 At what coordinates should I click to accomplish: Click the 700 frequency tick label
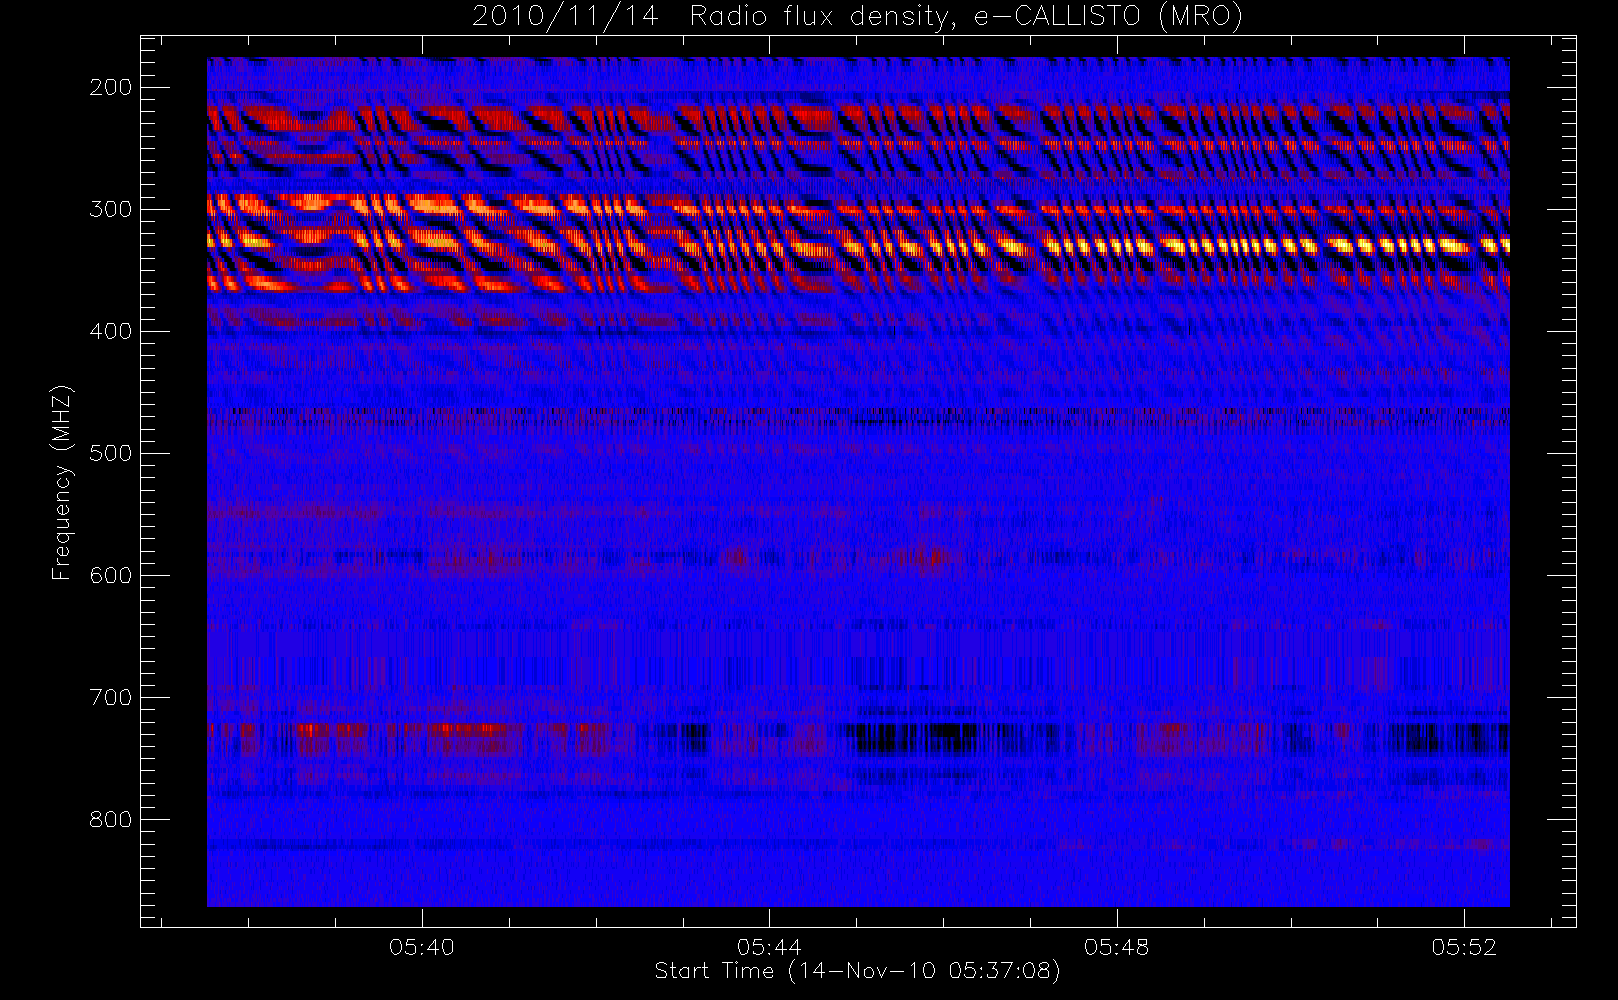click(x=111, y=697)
